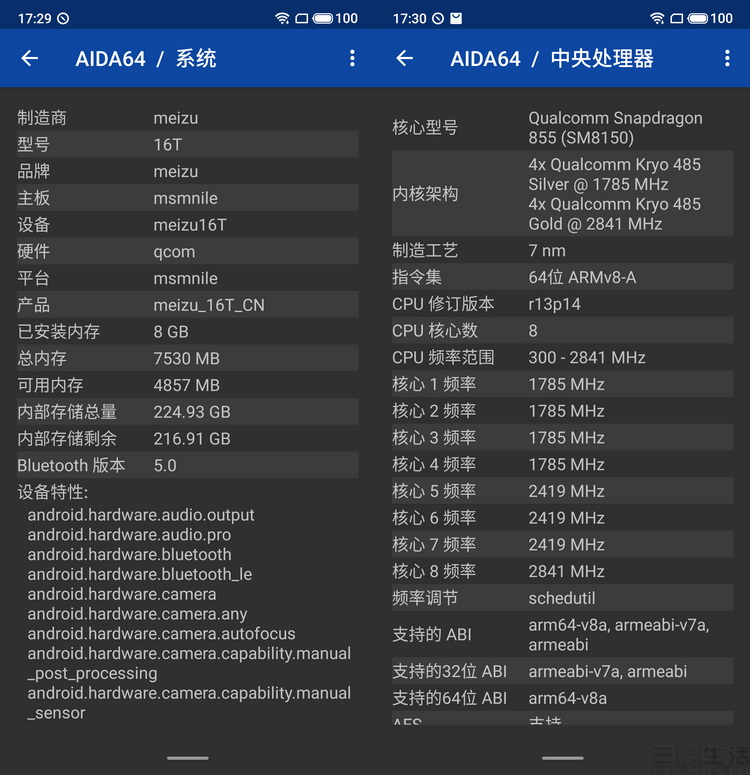
Task: Tap the 设备特性 heading
Action: [x=52, y=492]
